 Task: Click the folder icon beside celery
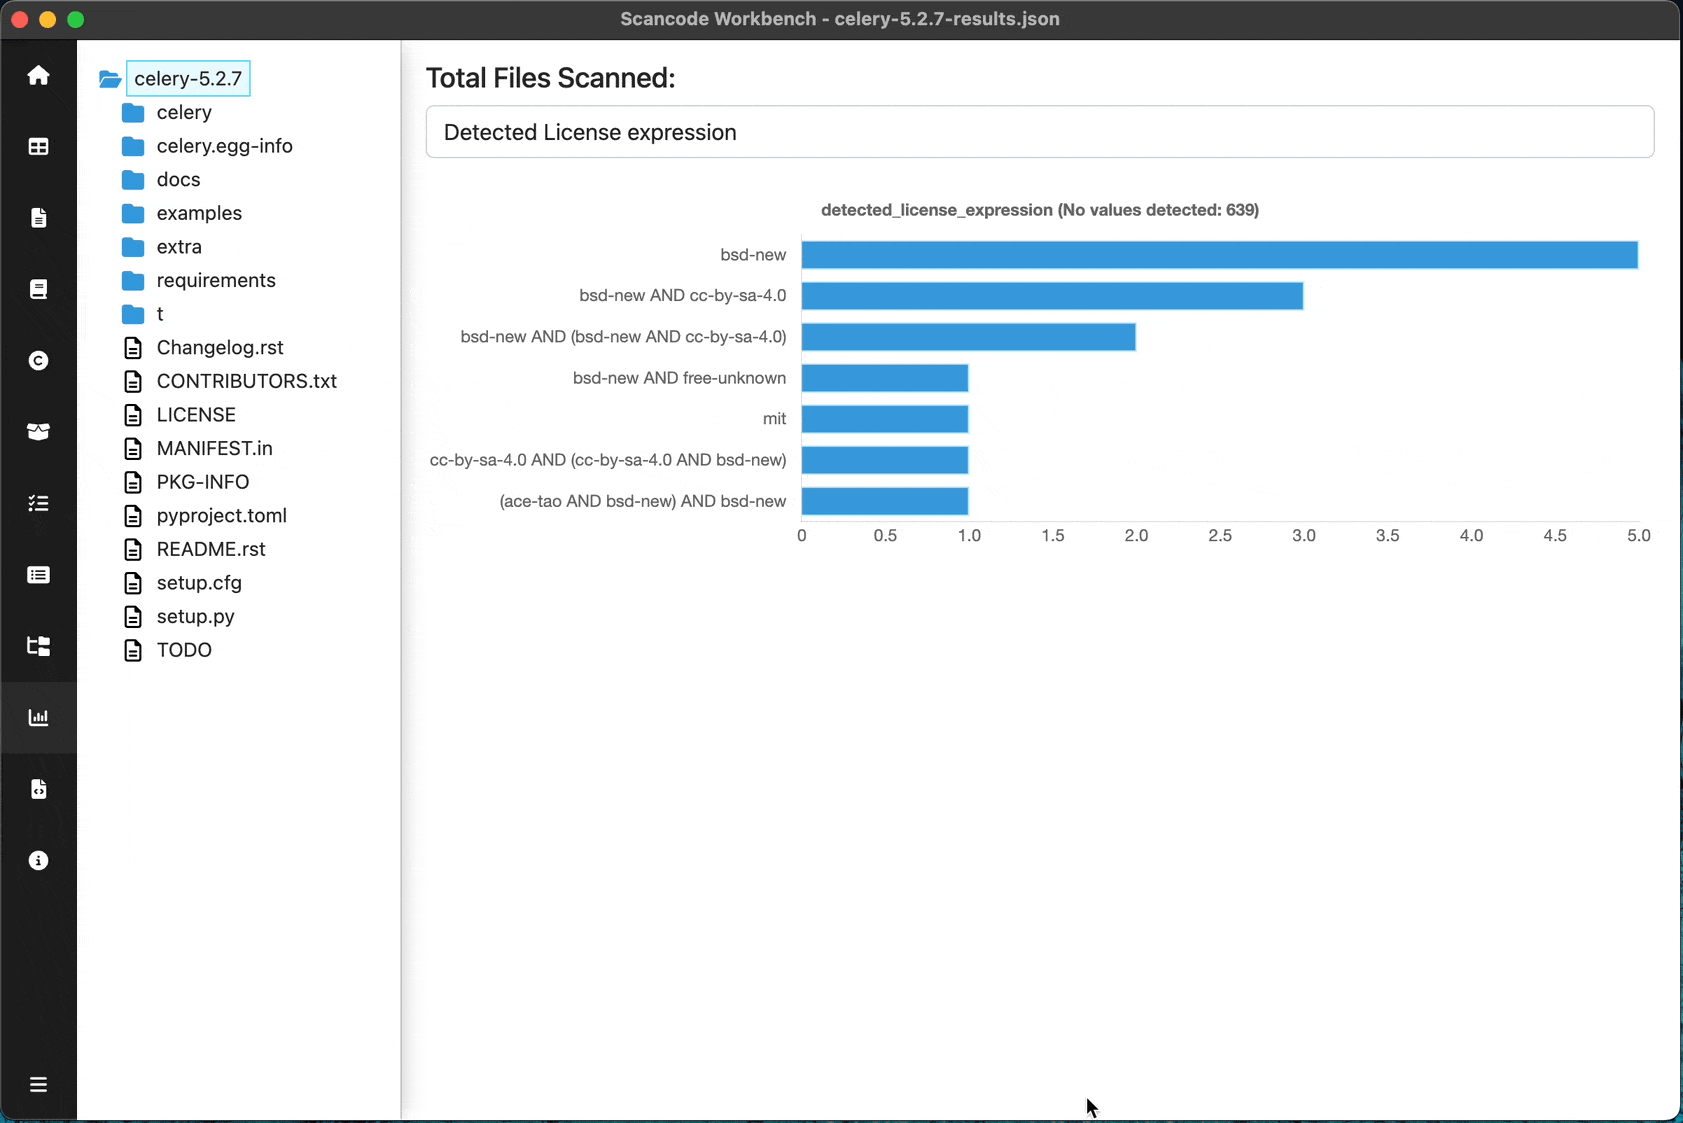pos(133,113)
